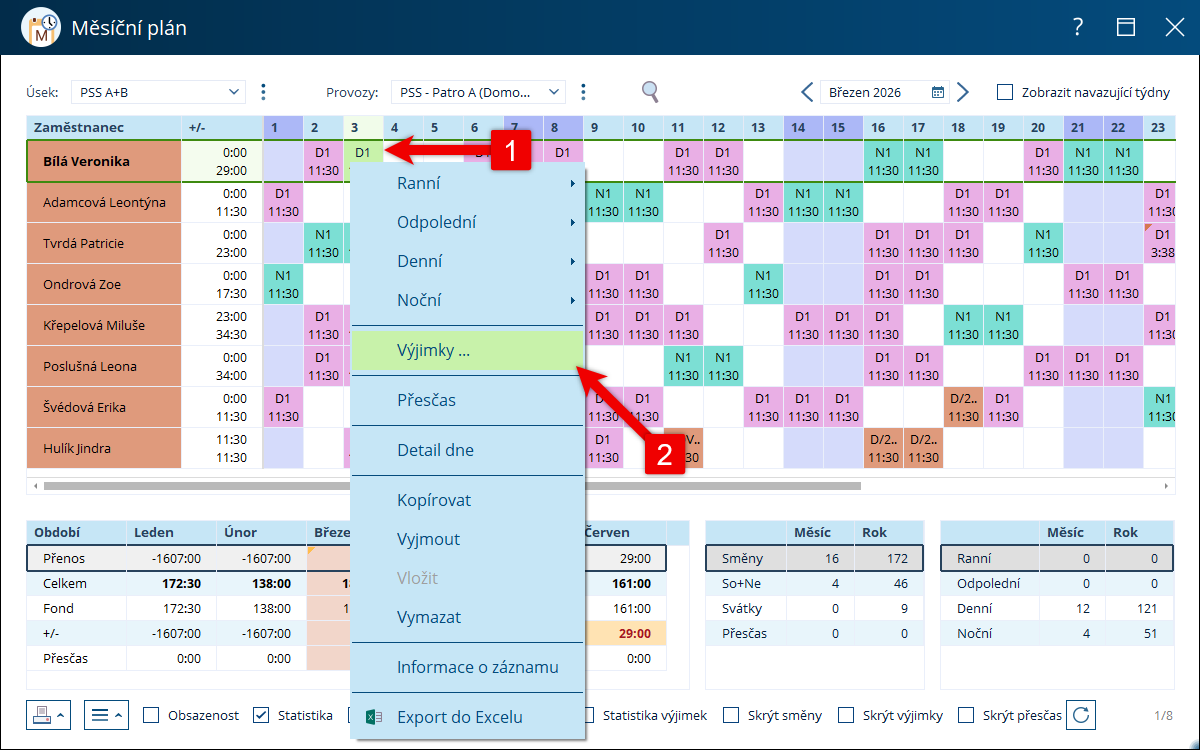1200x750 pixels.
Task: Click Export do Excelu menu item
Action: pyautogui.click(x=467, y=717)
